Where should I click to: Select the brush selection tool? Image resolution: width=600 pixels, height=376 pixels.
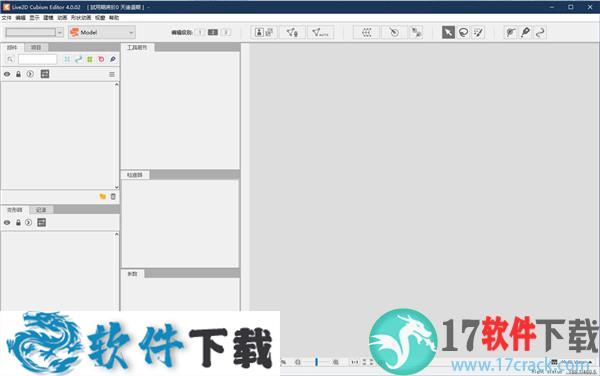478,33
